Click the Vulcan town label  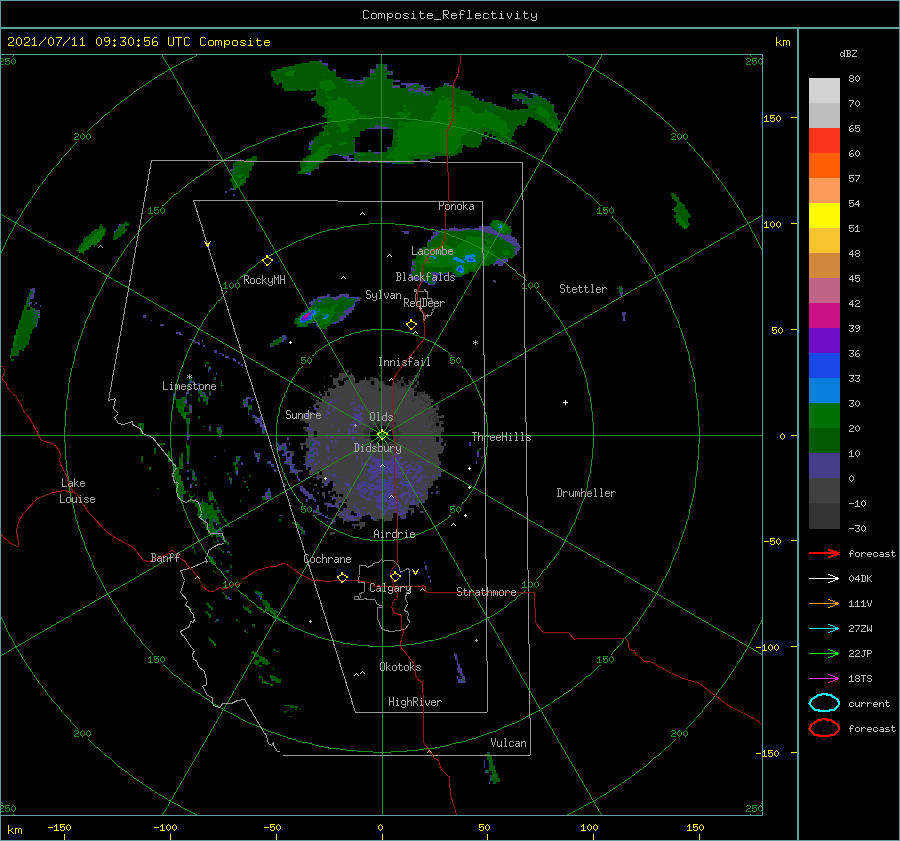tap(508, 743)
